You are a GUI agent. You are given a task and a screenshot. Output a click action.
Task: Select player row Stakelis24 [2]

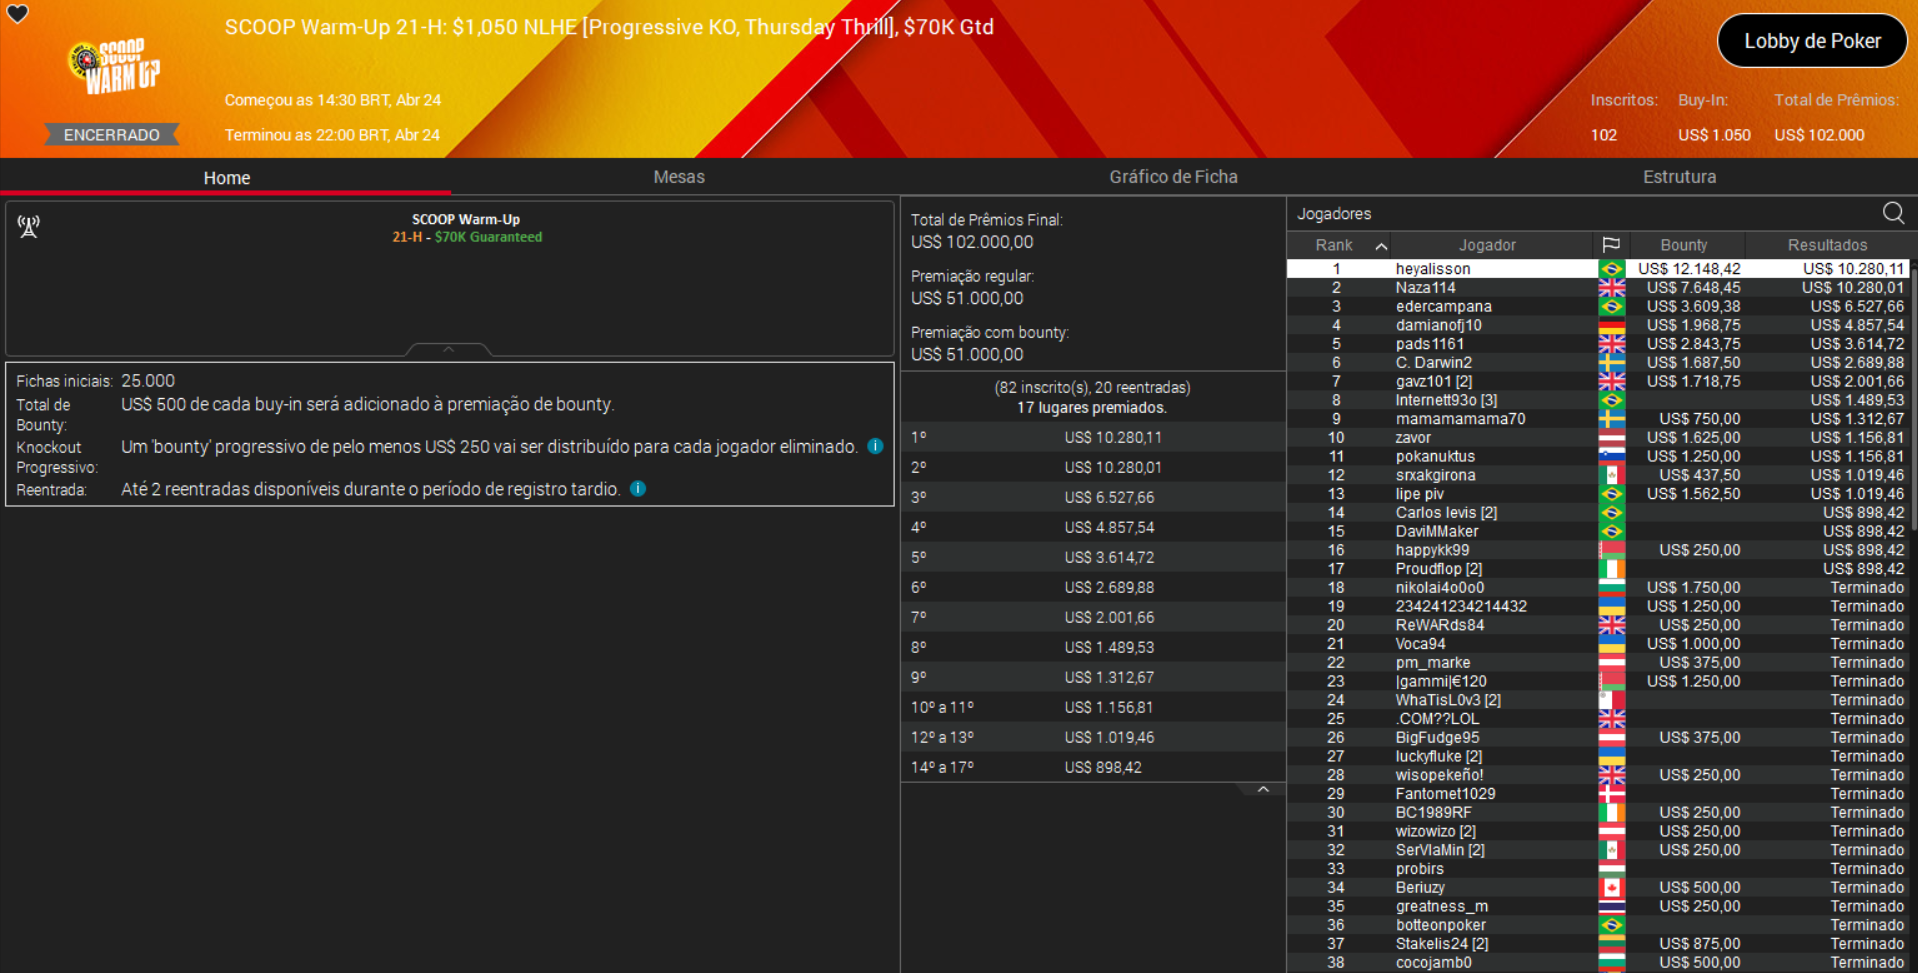point(1598,944)
